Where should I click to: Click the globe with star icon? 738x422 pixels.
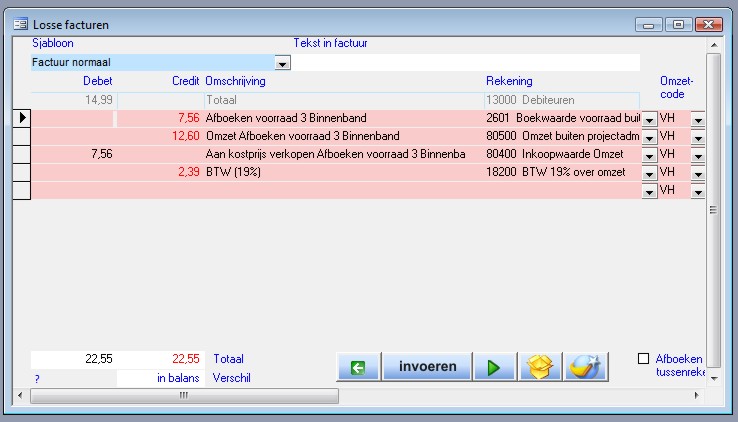coord(585,367)
